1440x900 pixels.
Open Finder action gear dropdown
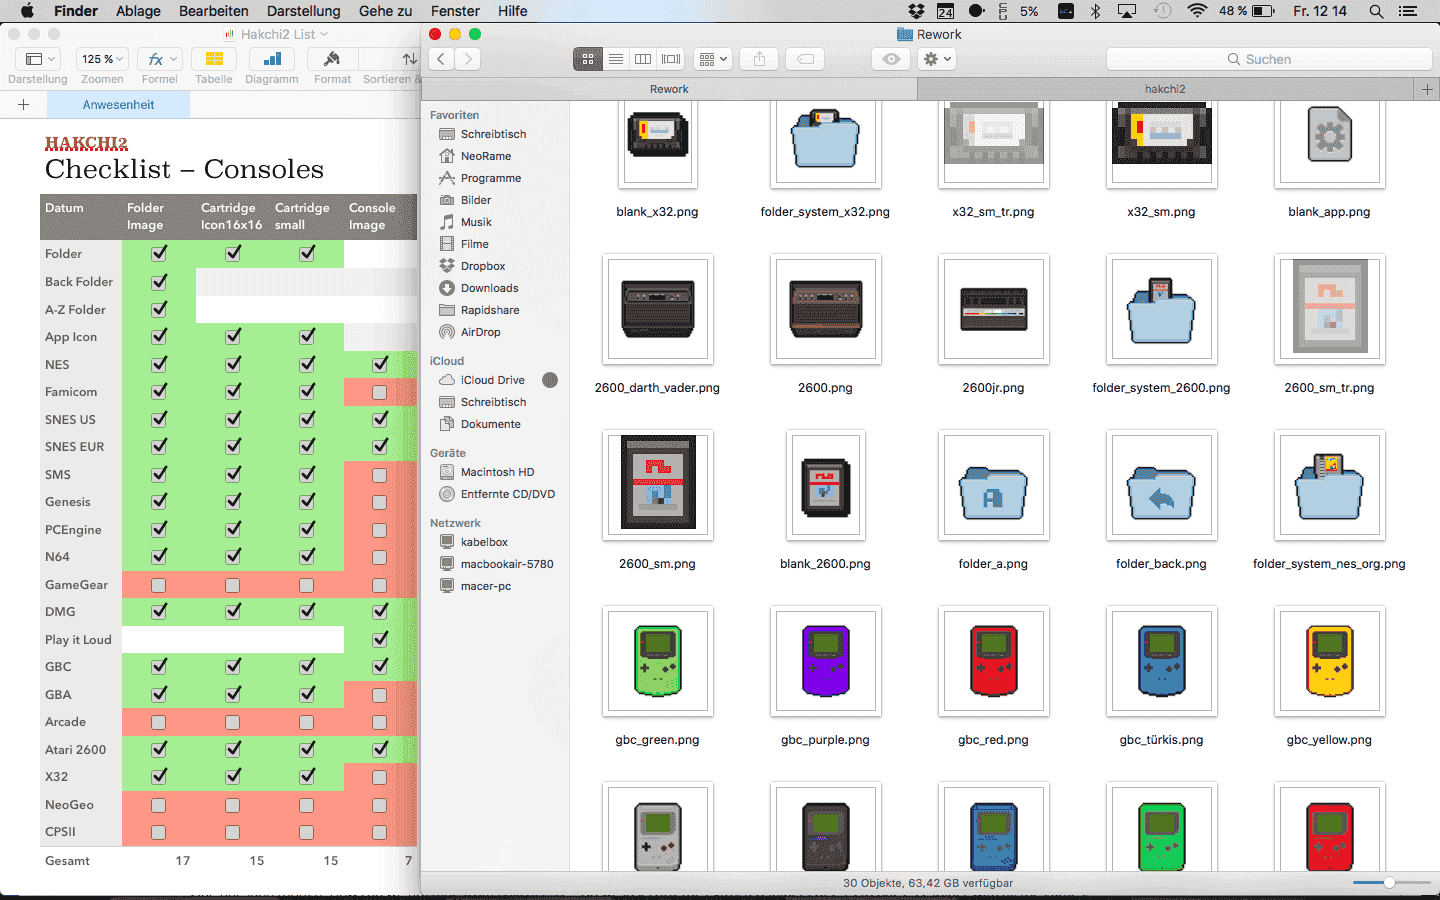click(x=937, y=59)
